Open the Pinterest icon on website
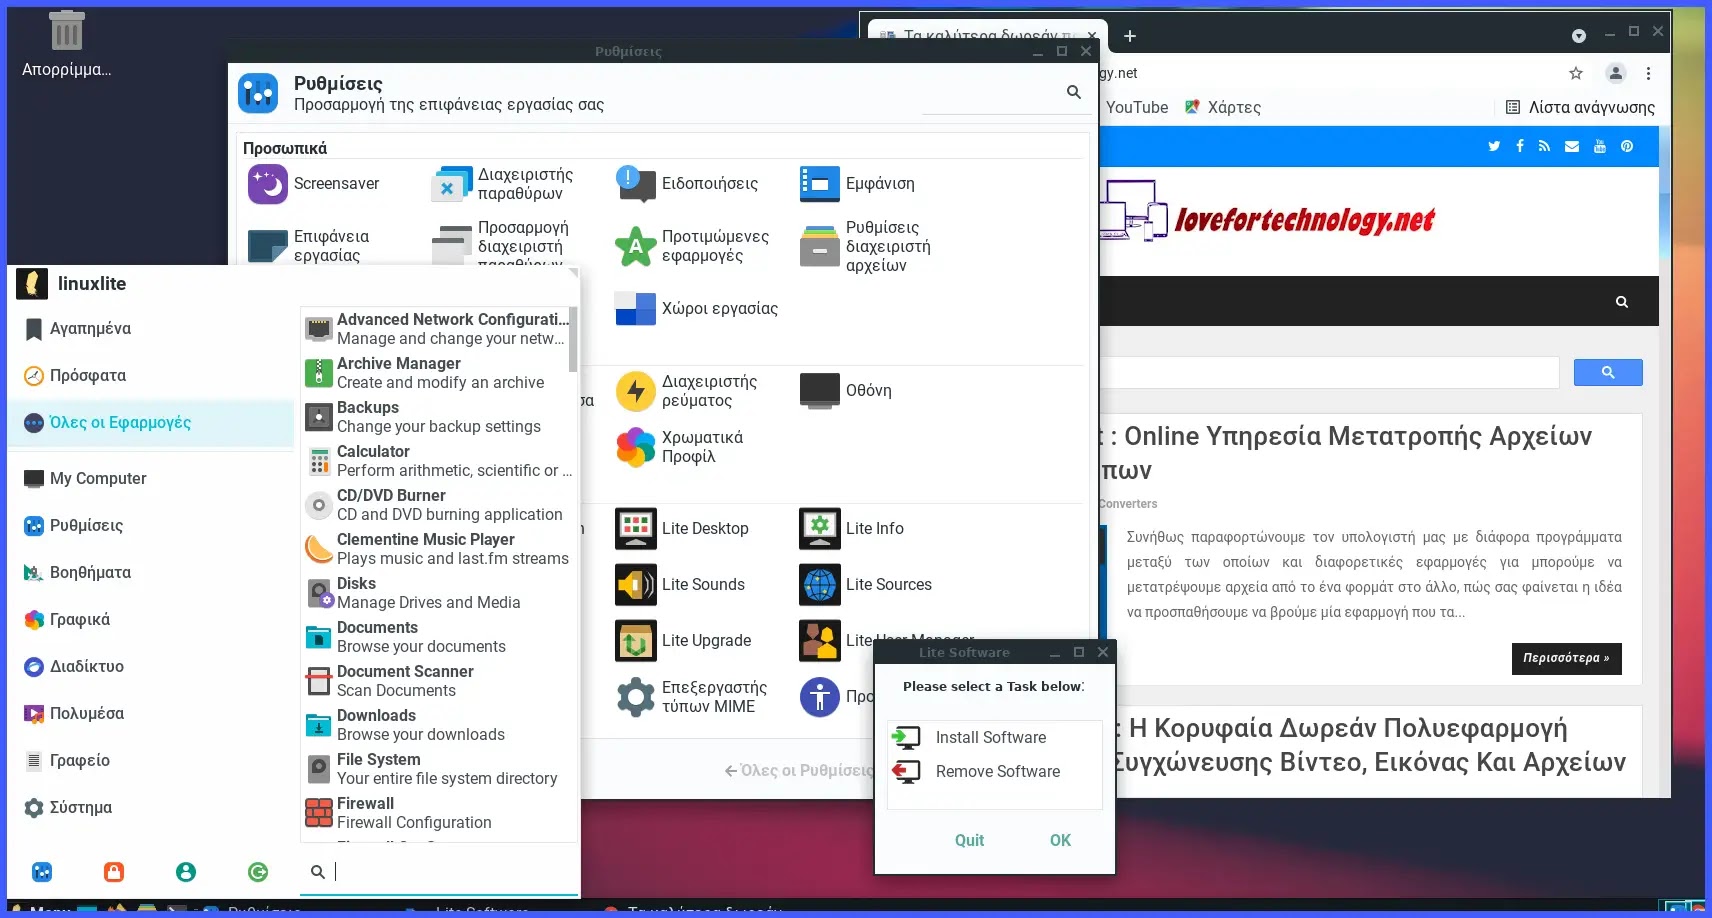The image size is (1712, 918). (1627, 146)
